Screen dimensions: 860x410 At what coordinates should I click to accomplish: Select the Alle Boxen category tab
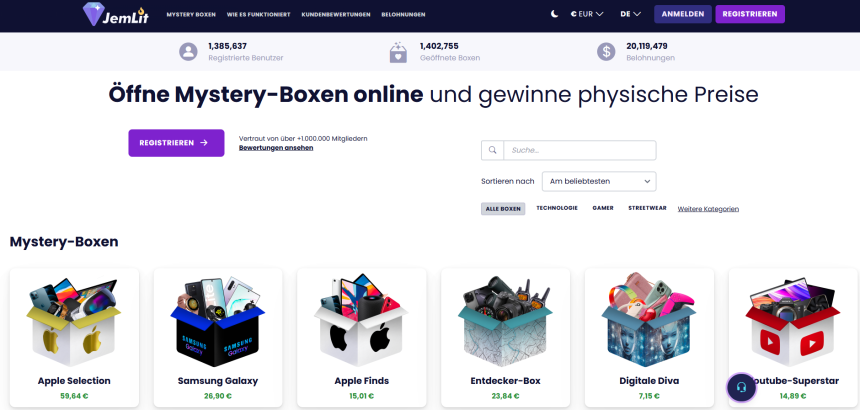click(x=503, y=209)
